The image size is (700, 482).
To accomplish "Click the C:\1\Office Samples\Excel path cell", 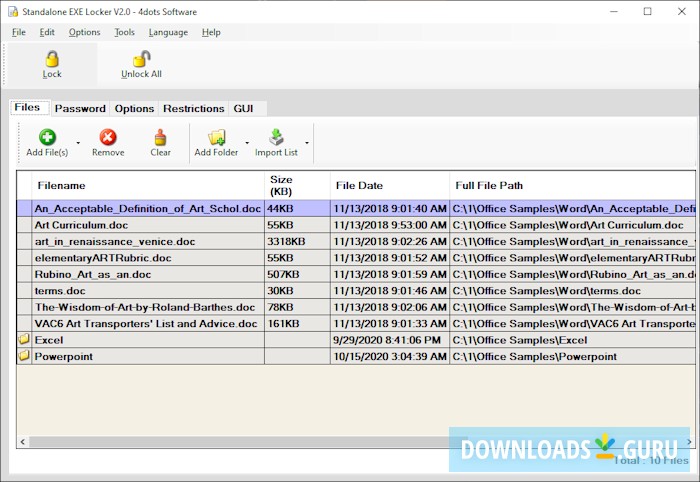I will coord(573,340).
